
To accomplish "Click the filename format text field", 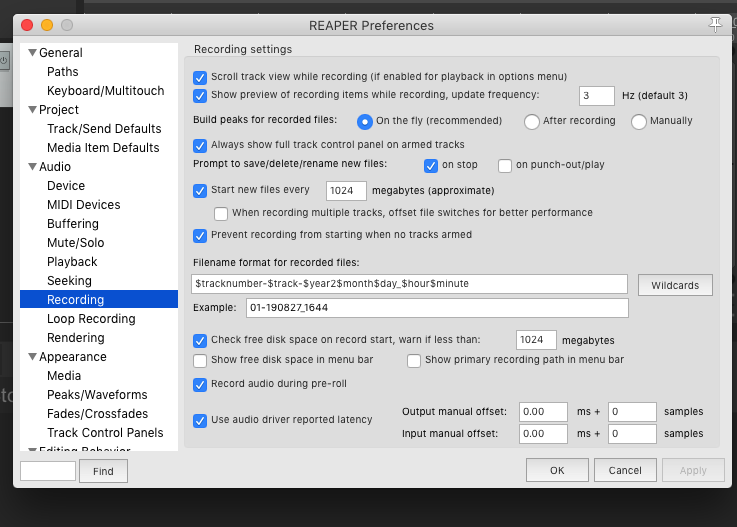I will click(409, 283).
